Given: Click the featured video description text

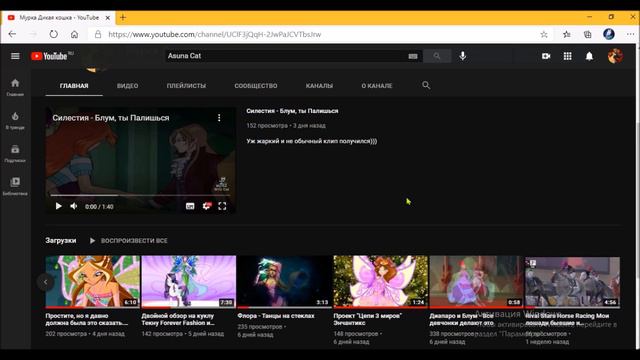Looking at the screenshot, I should [311, 141].
